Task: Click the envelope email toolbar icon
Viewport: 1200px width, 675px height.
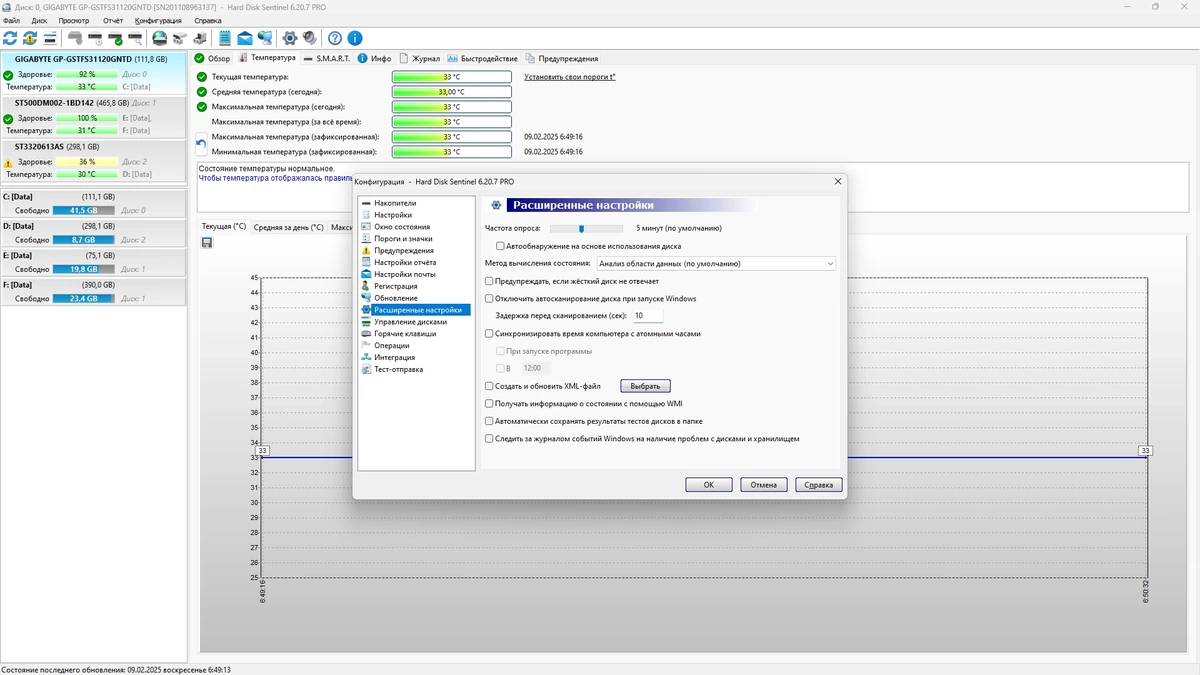Action: 245,38
